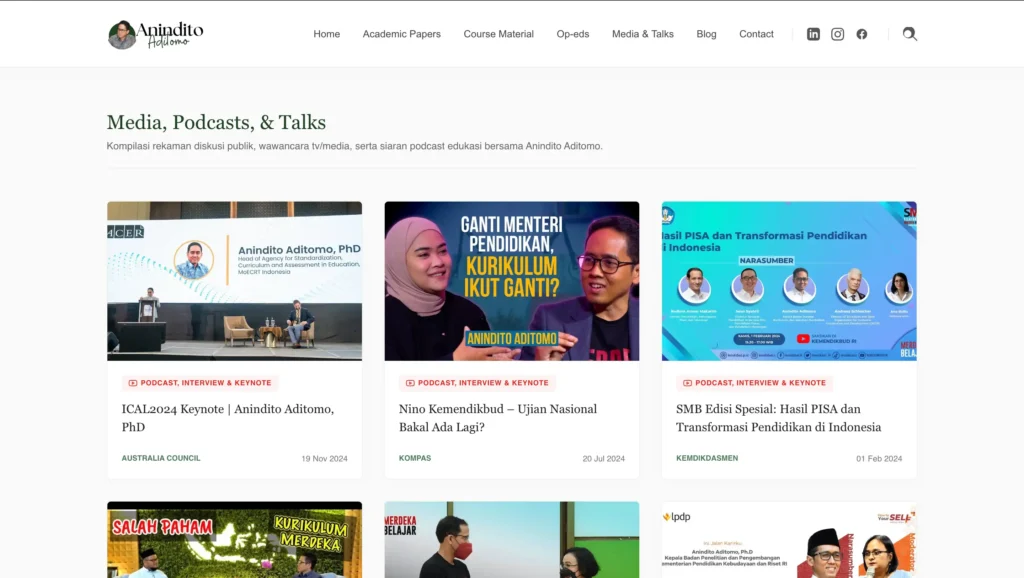Click the 20 Jul 2024 date

click(x=603, y=459)
